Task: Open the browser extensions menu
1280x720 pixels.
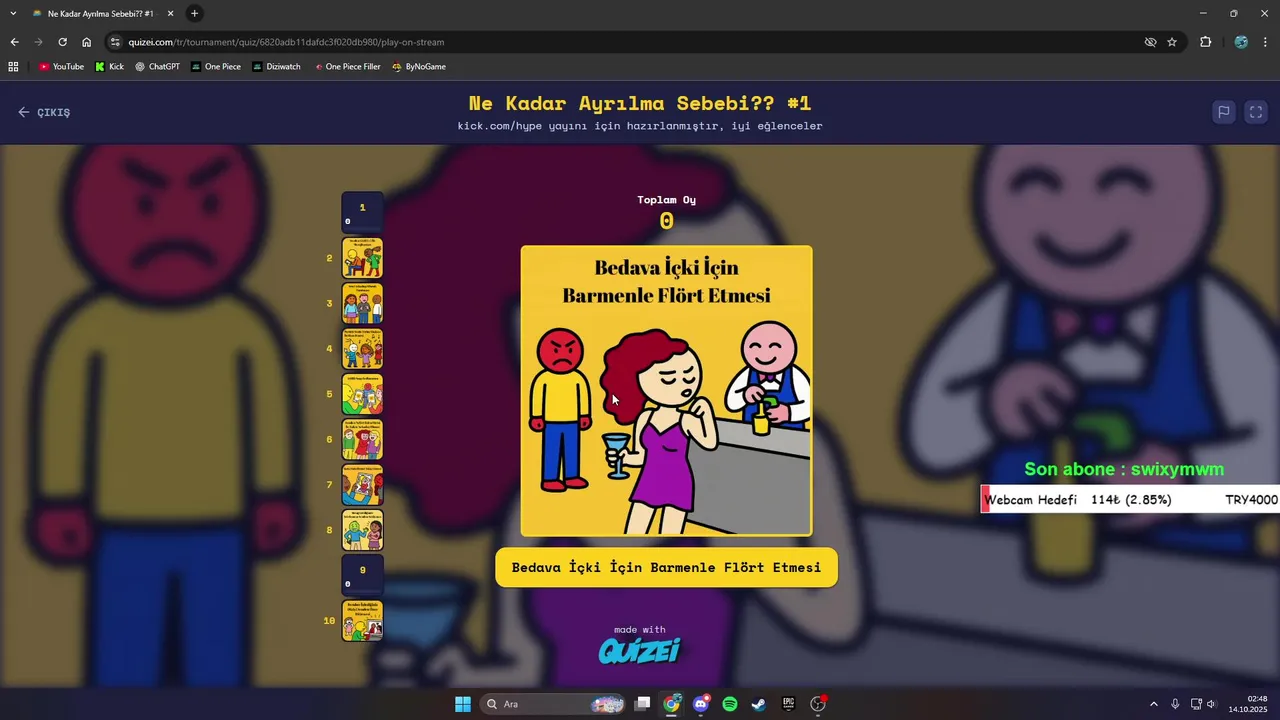Action: tap(1205, 42)
